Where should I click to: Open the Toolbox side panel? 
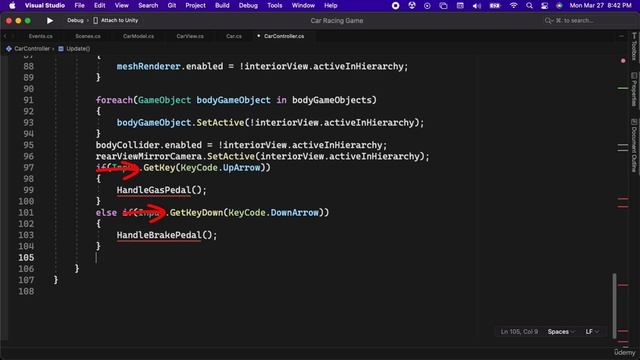point(634,47)
